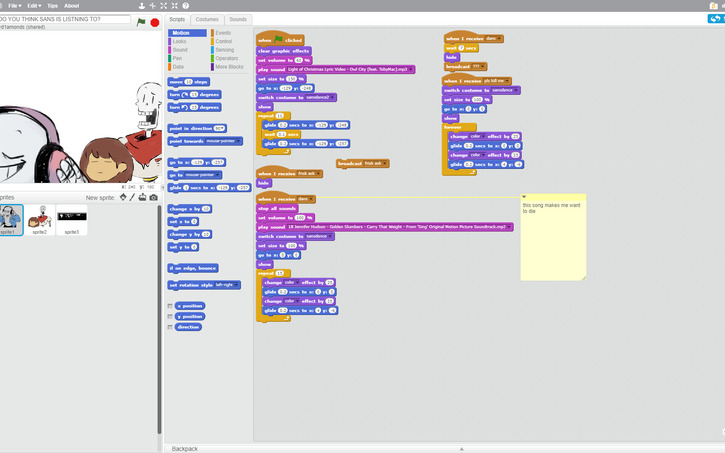
Task: Click the 'turn counterclockwise 15 degrees' palette block
Action: point(194,107)
